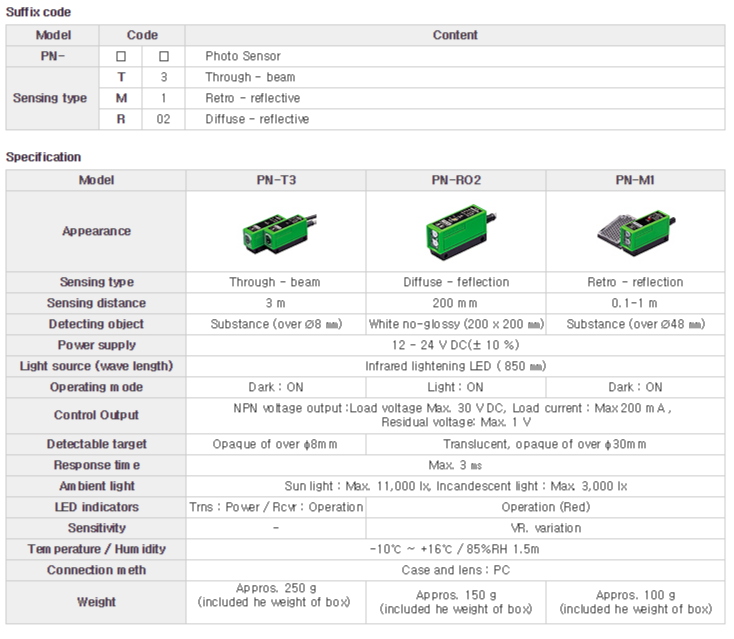Screen dimensions: 734x639
Task: Click the 'PN-M1' column header
Action: (x=635, y=180)
